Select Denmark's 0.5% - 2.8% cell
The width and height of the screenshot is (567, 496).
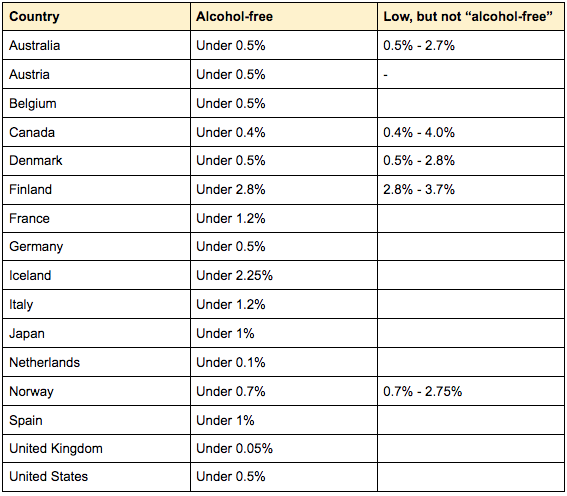click(471, 161)
